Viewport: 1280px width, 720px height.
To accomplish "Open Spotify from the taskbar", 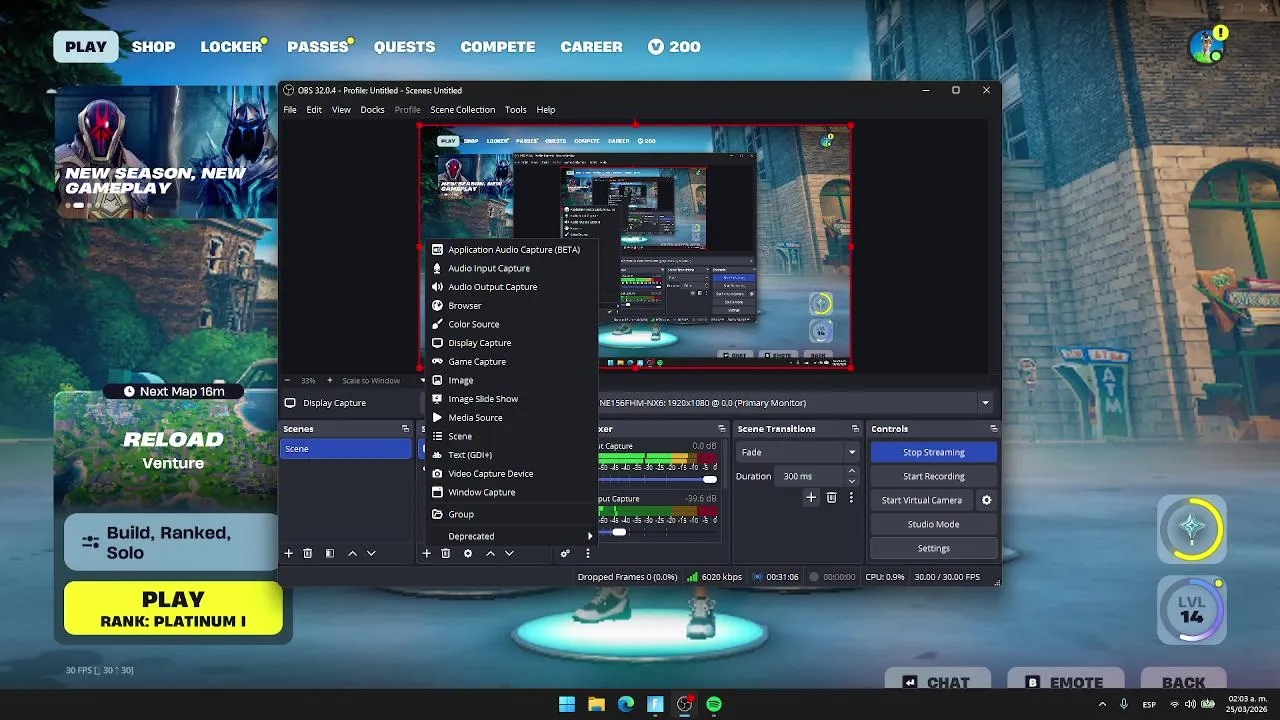I will point(714,704).
